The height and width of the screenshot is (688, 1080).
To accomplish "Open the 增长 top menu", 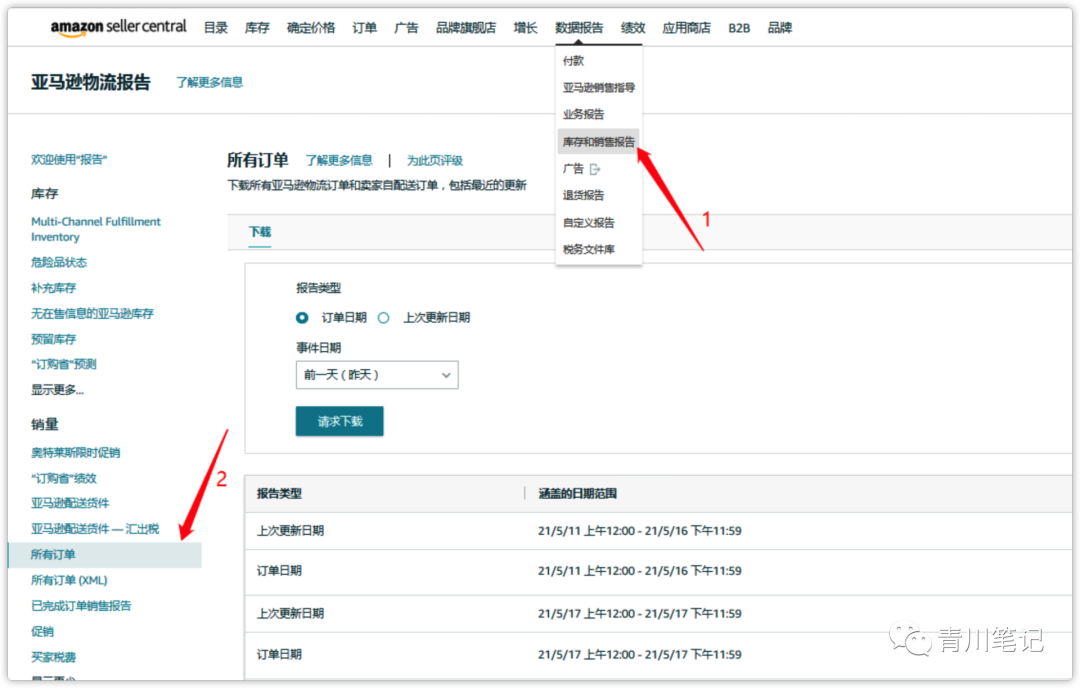I will (x=526, y=28).
